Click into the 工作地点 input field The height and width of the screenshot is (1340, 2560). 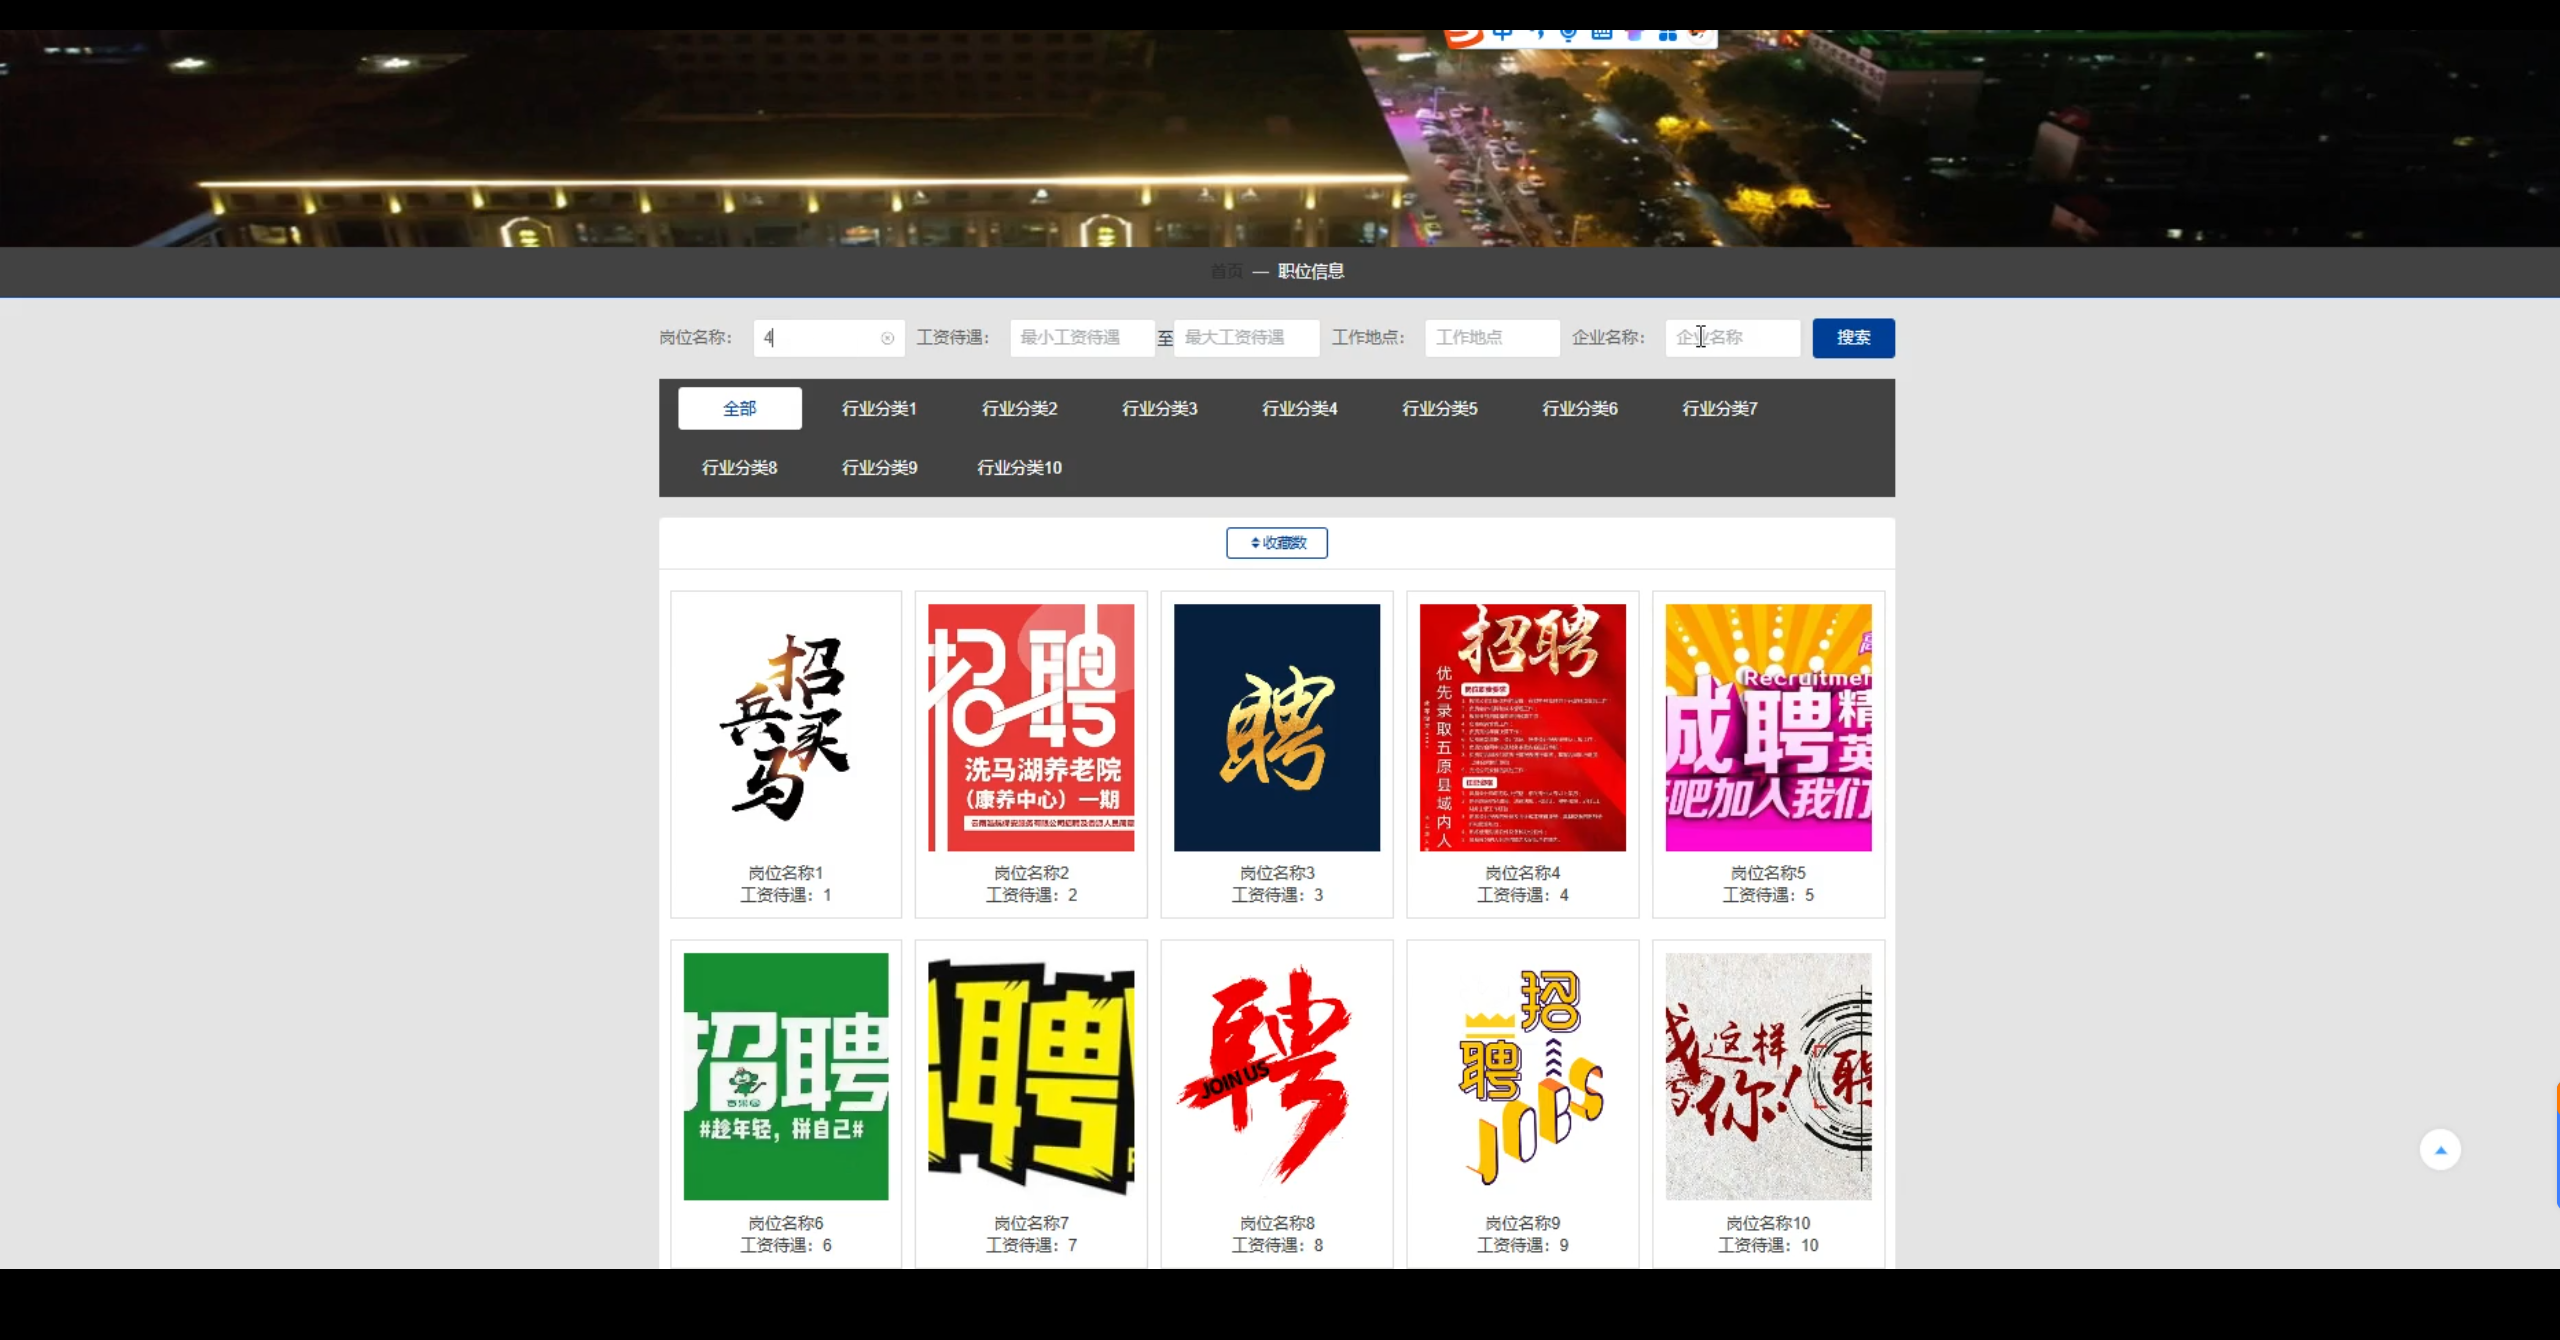pos(1491,338)
